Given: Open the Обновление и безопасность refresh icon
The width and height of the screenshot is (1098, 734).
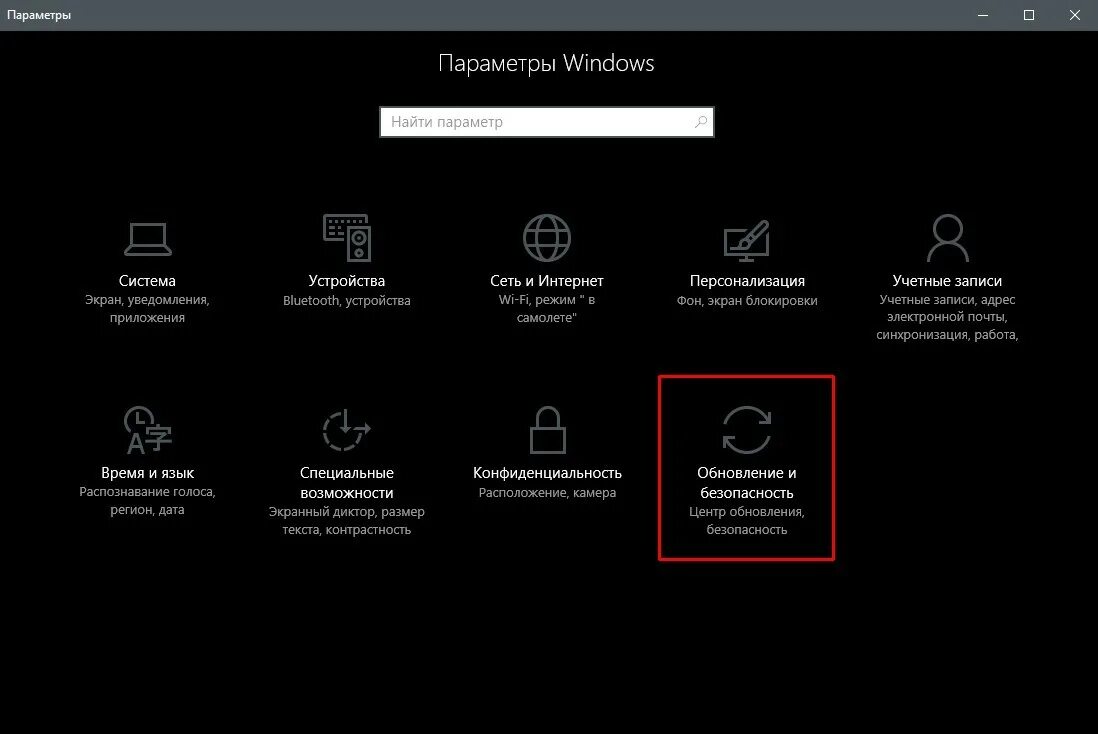Looking at the screenshot, I should pos(746,430).
